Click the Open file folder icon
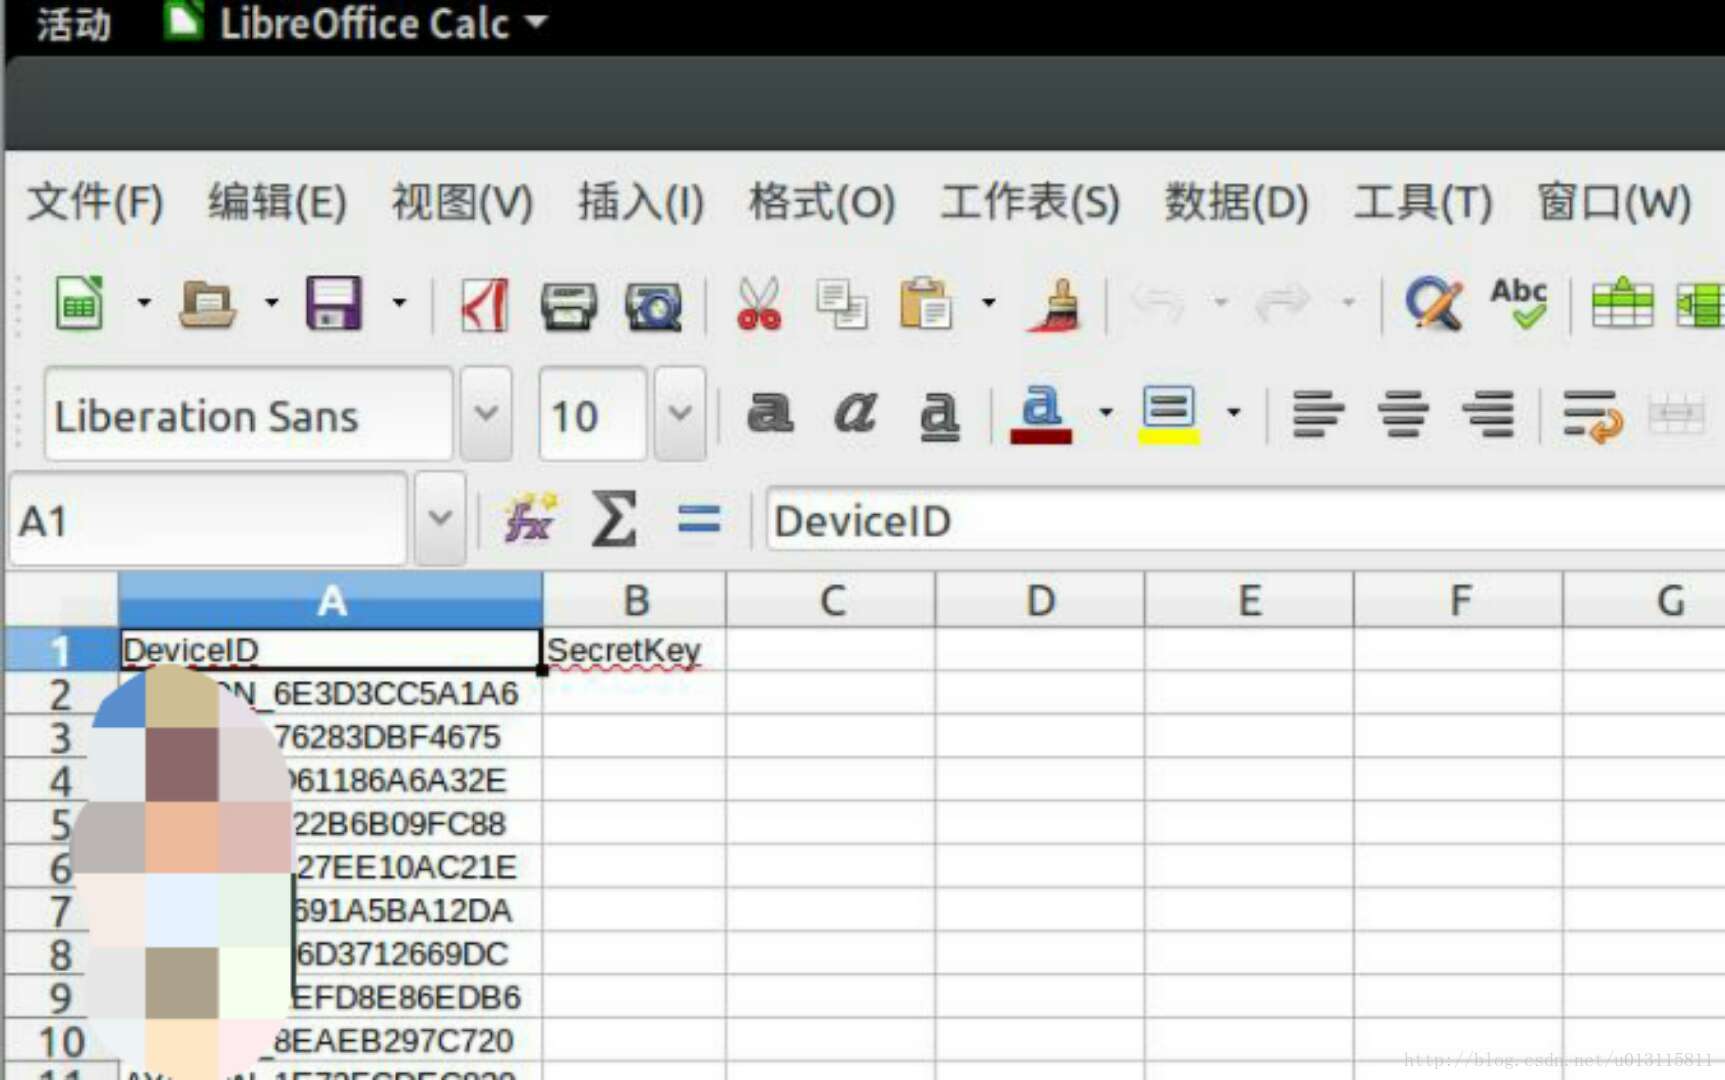The image size is (1725, 1080). coord(207,303)
